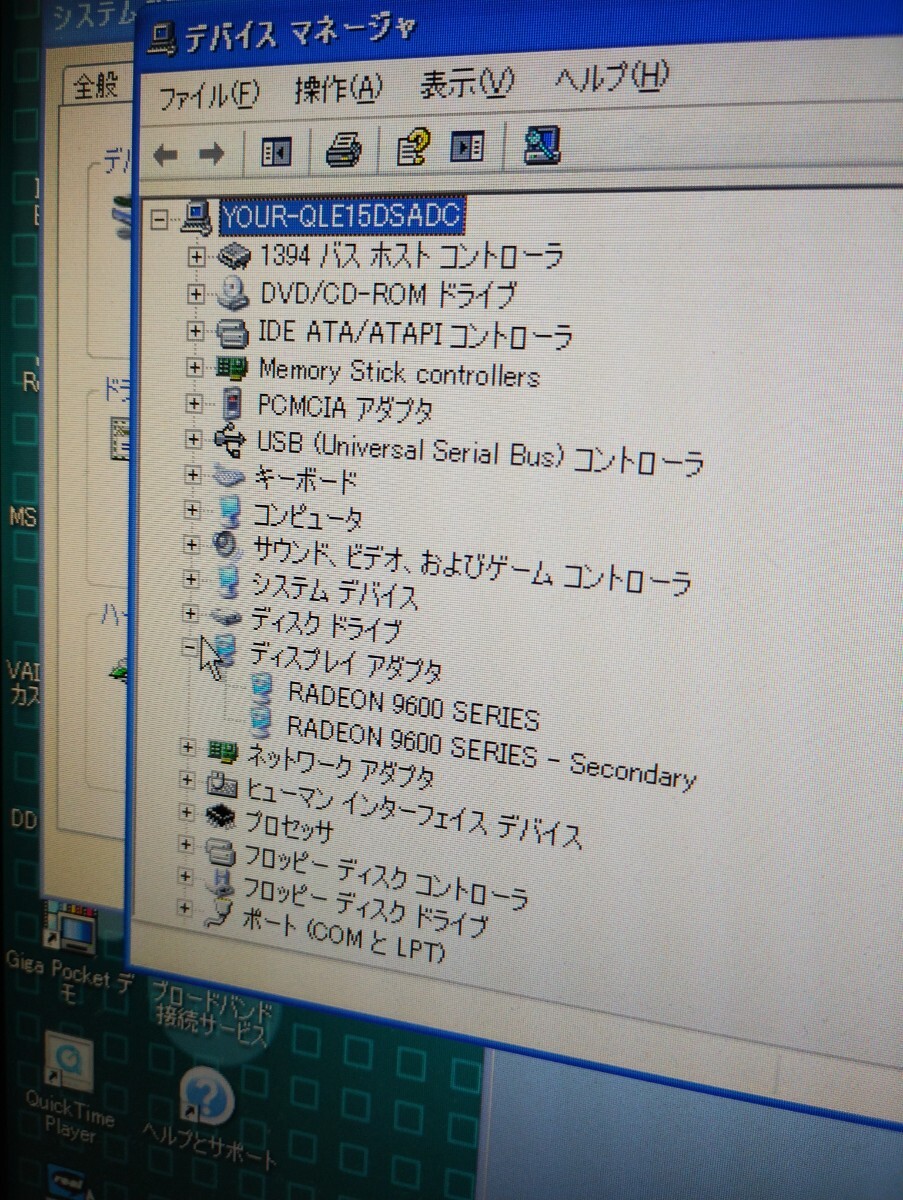Expand the キーボード node
The height and width of the screenshot is (1200, 903).
point(193,474)
